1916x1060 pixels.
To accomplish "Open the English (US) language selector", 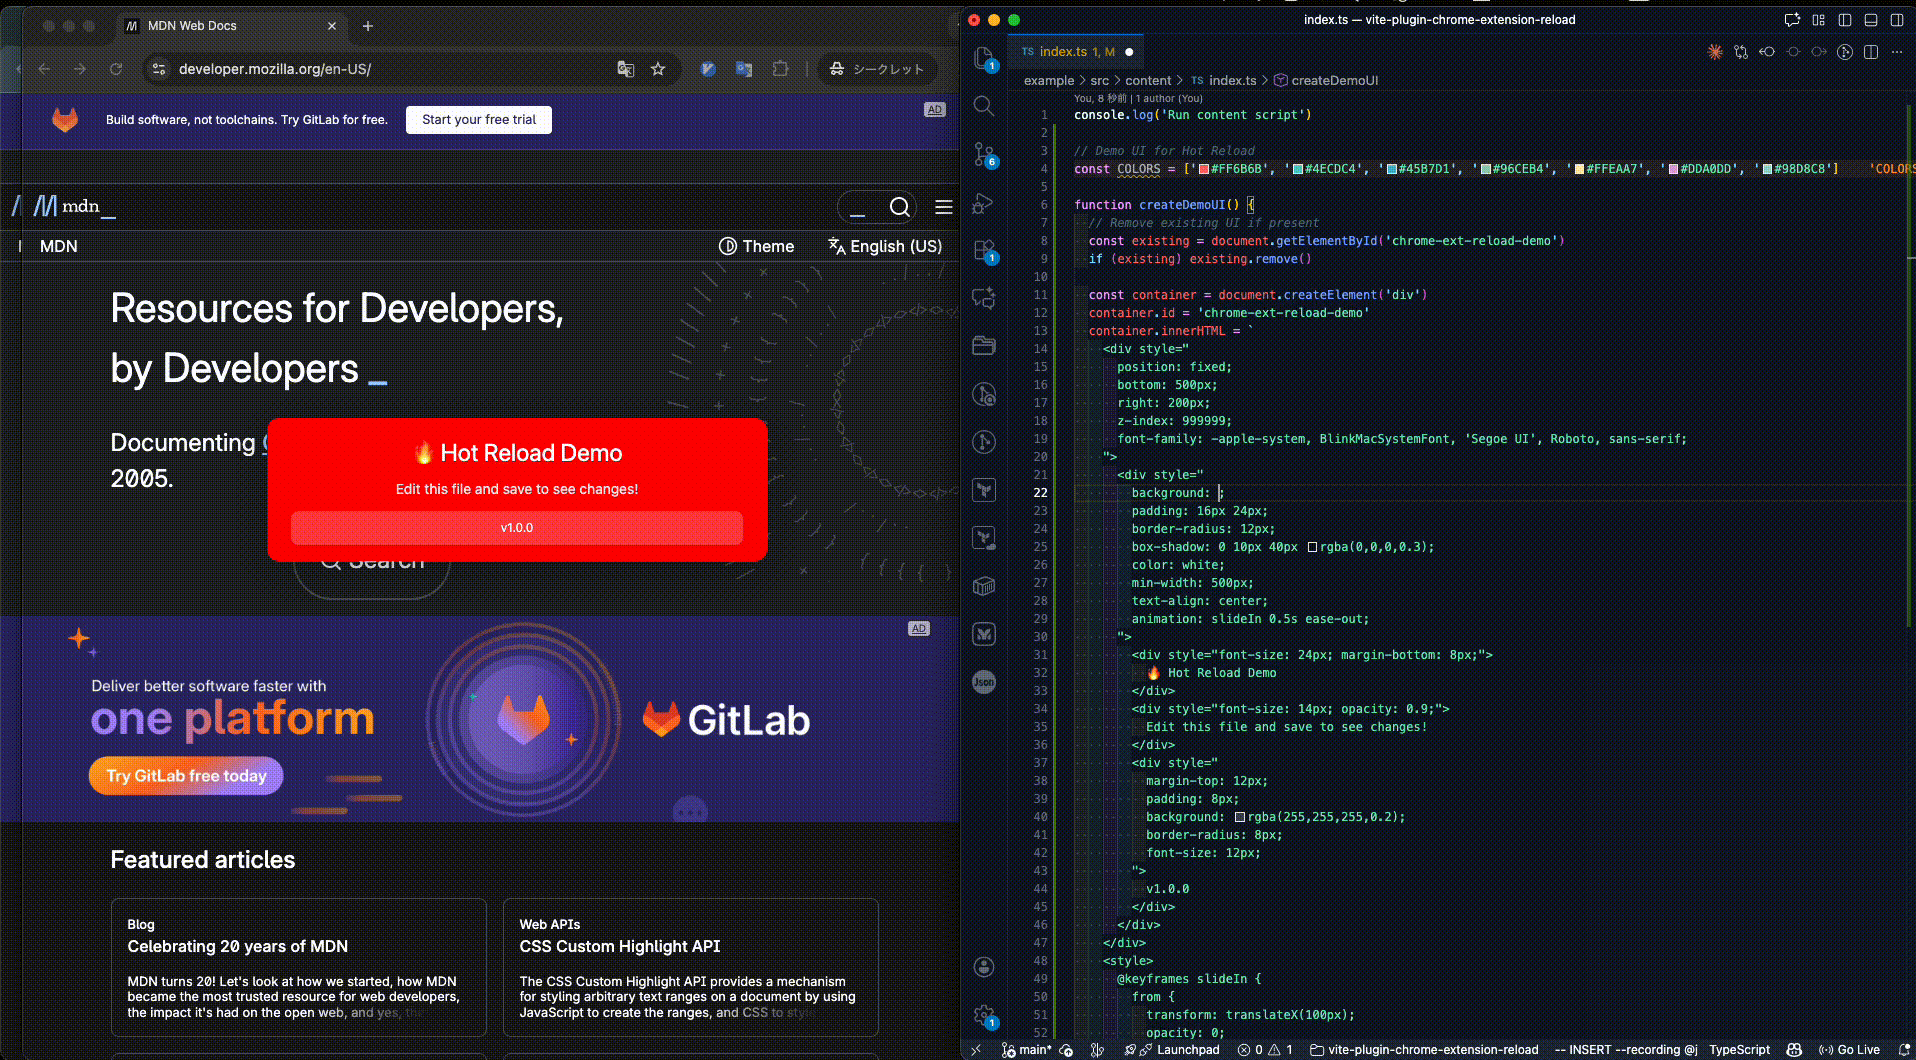I will 885,246.
